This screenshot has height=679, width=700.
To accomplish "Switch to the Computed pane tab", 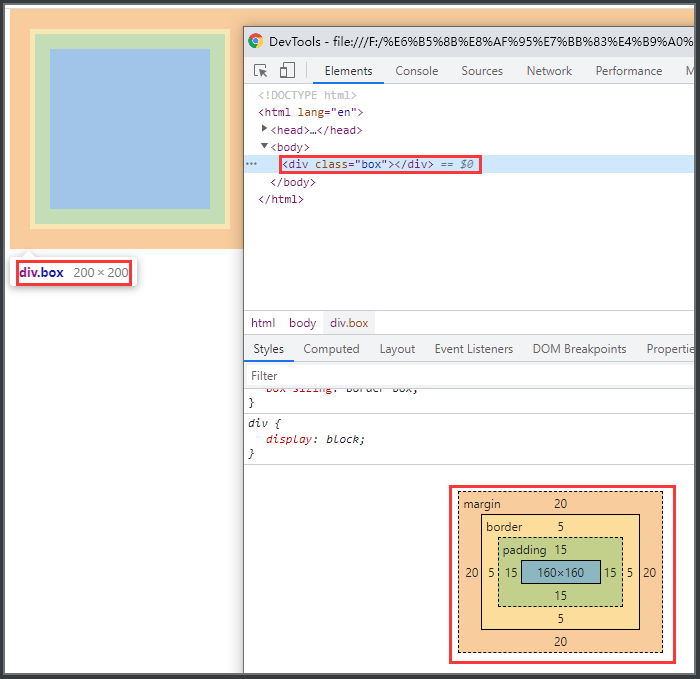I will (x=331, y=349).
